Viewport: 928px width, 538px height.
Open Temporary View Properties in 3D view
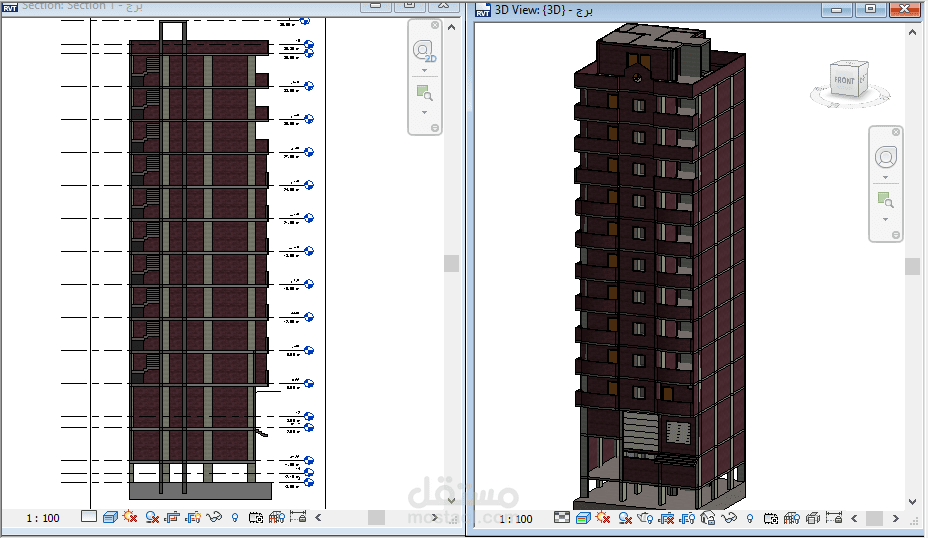771,518
